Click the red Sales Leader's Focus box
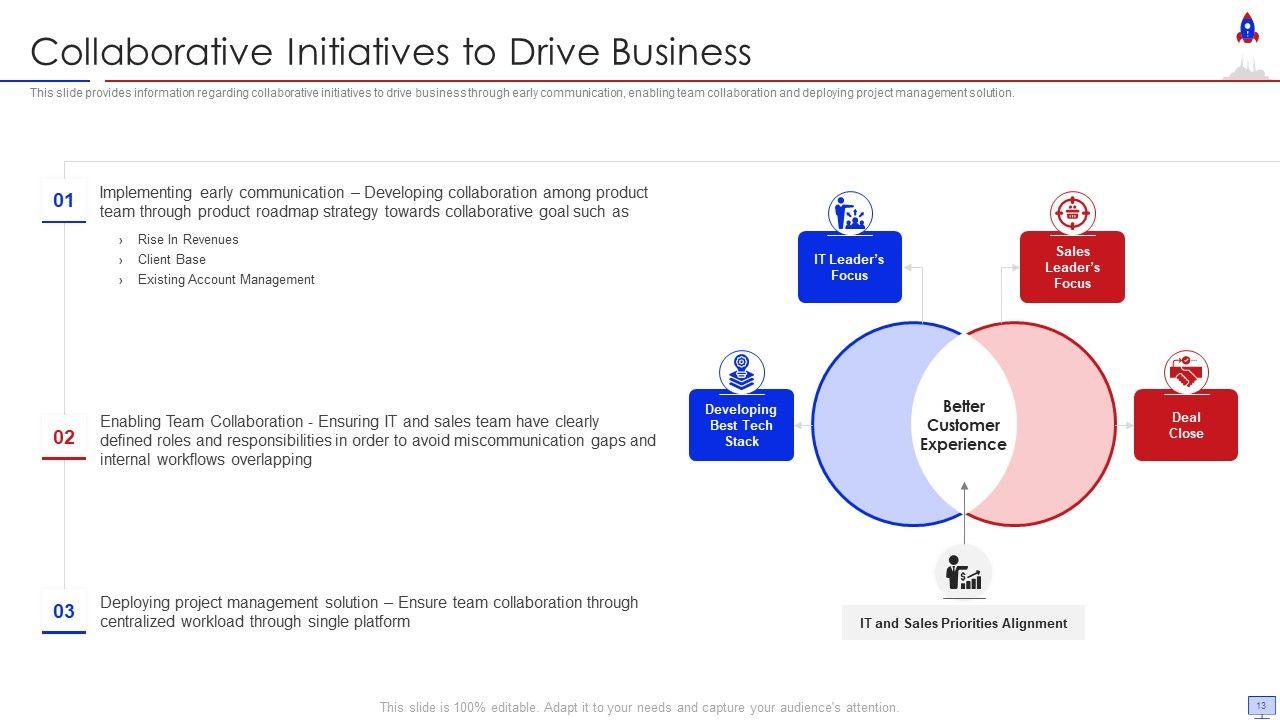The image size is (1280, 720). tap(1072, 267)
